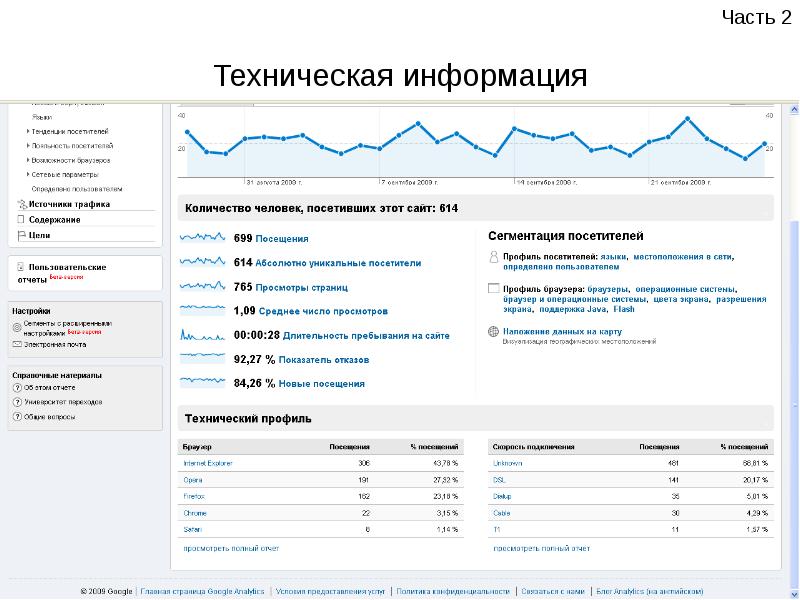
Task: Click the Содержание page icon in sidebar
Action: click(19, 219)
